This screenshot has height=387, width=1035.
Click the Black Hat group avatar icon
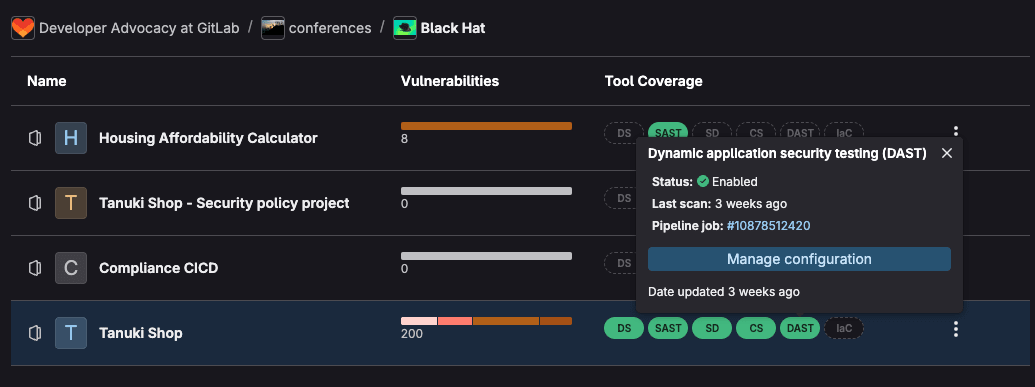[x=405, y=28]
